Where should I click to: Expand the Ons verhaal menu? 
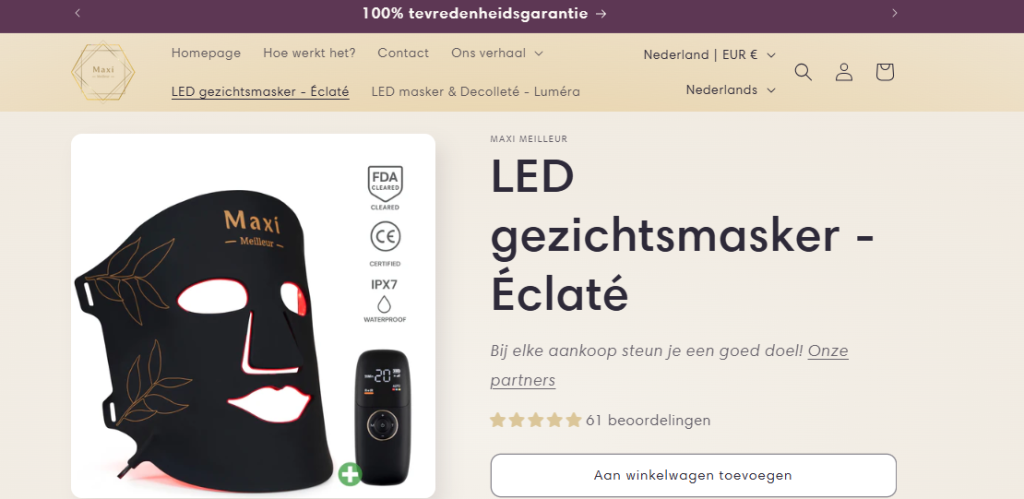point(496,53)
